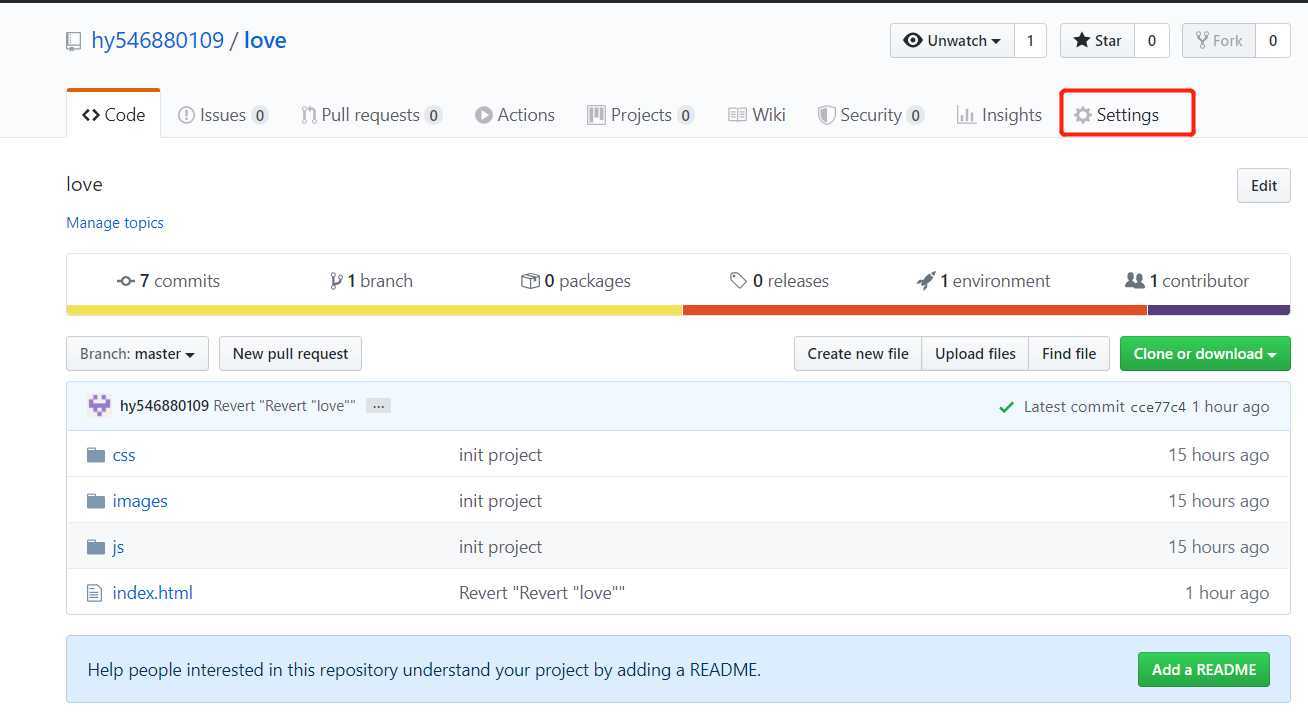1308x717 pixels.
Task: Open the Branch: master dropdown
Action: tap(137, 354)
